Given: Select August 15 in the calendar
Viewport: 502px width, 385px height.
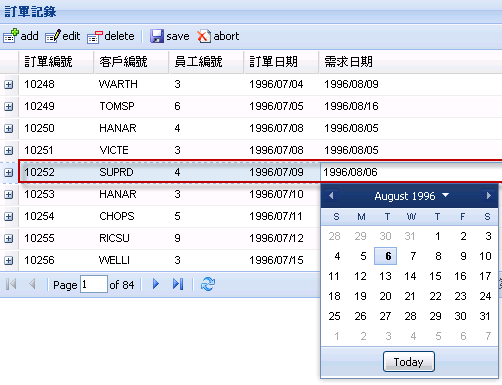Looking at the screenshot, I should point(435,276).
